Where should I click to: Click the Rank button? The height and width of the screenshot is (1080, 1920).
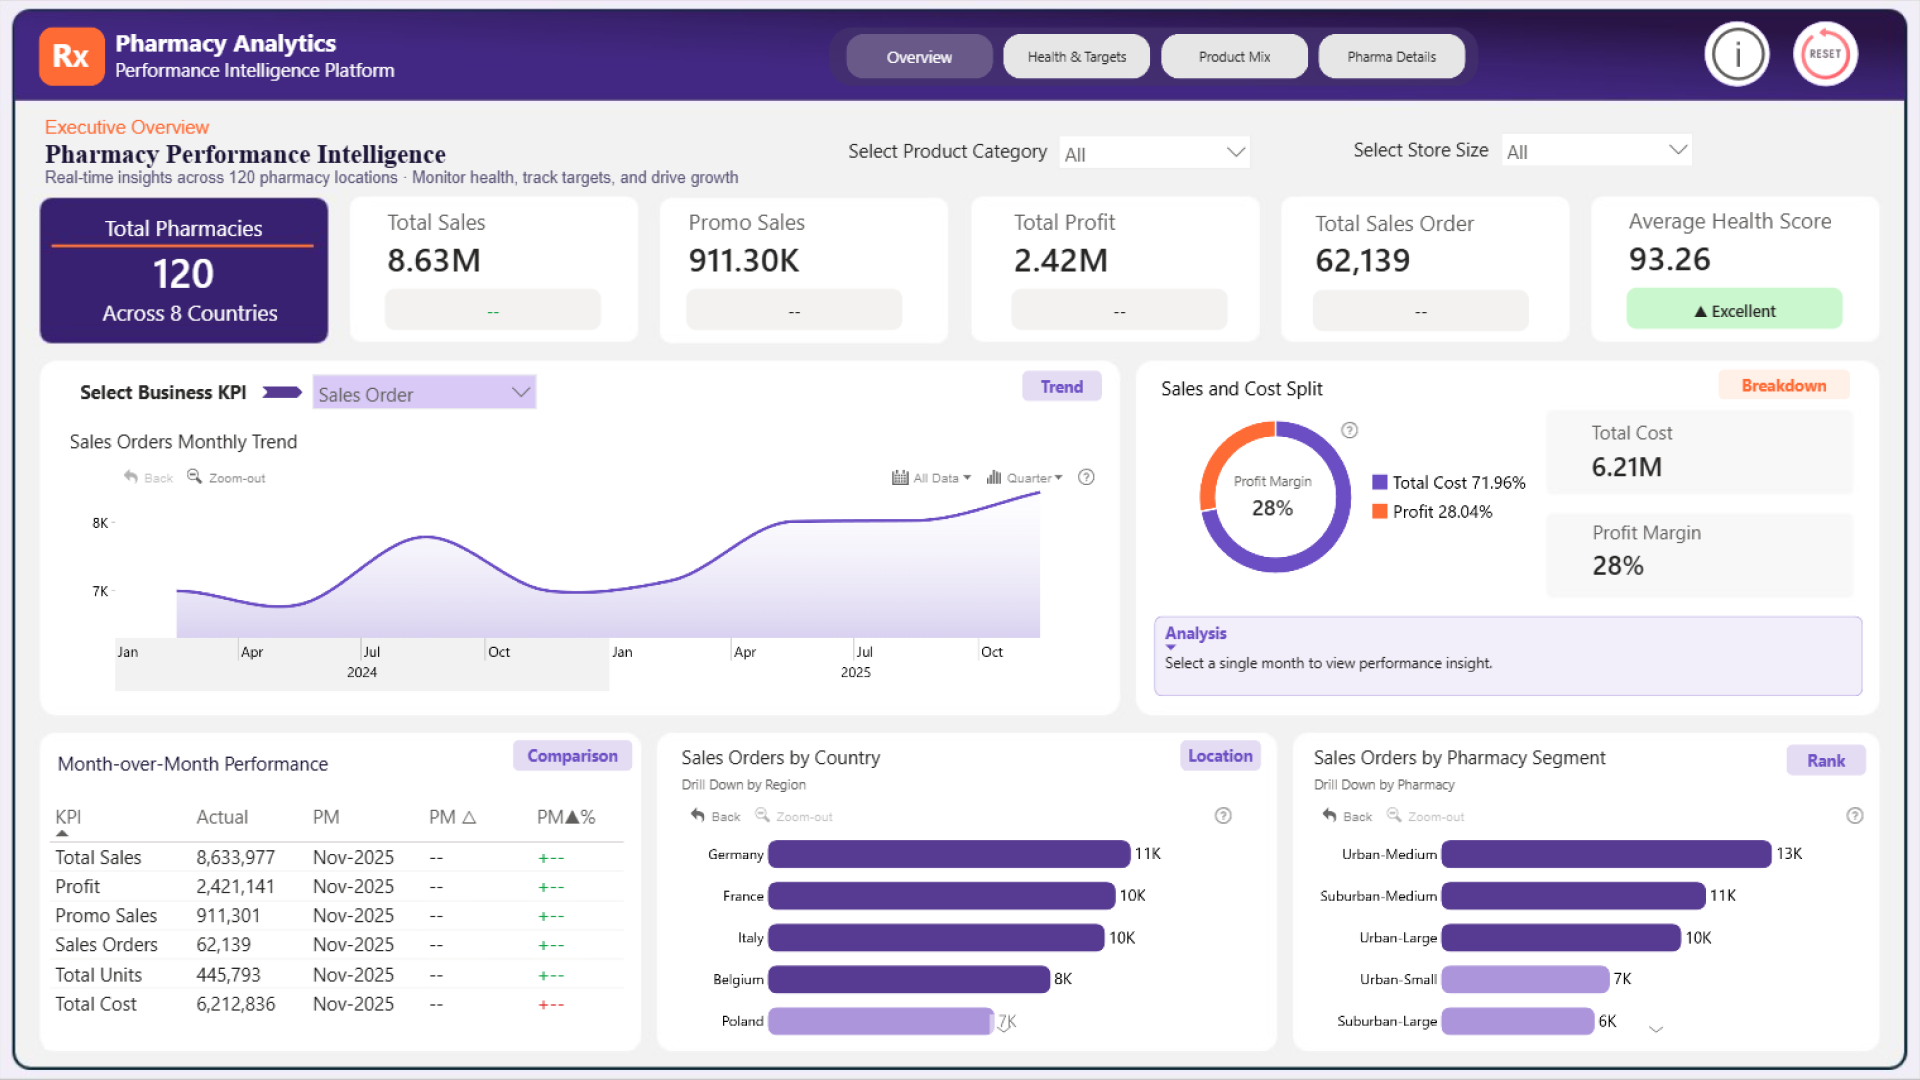coord(1825,761)
